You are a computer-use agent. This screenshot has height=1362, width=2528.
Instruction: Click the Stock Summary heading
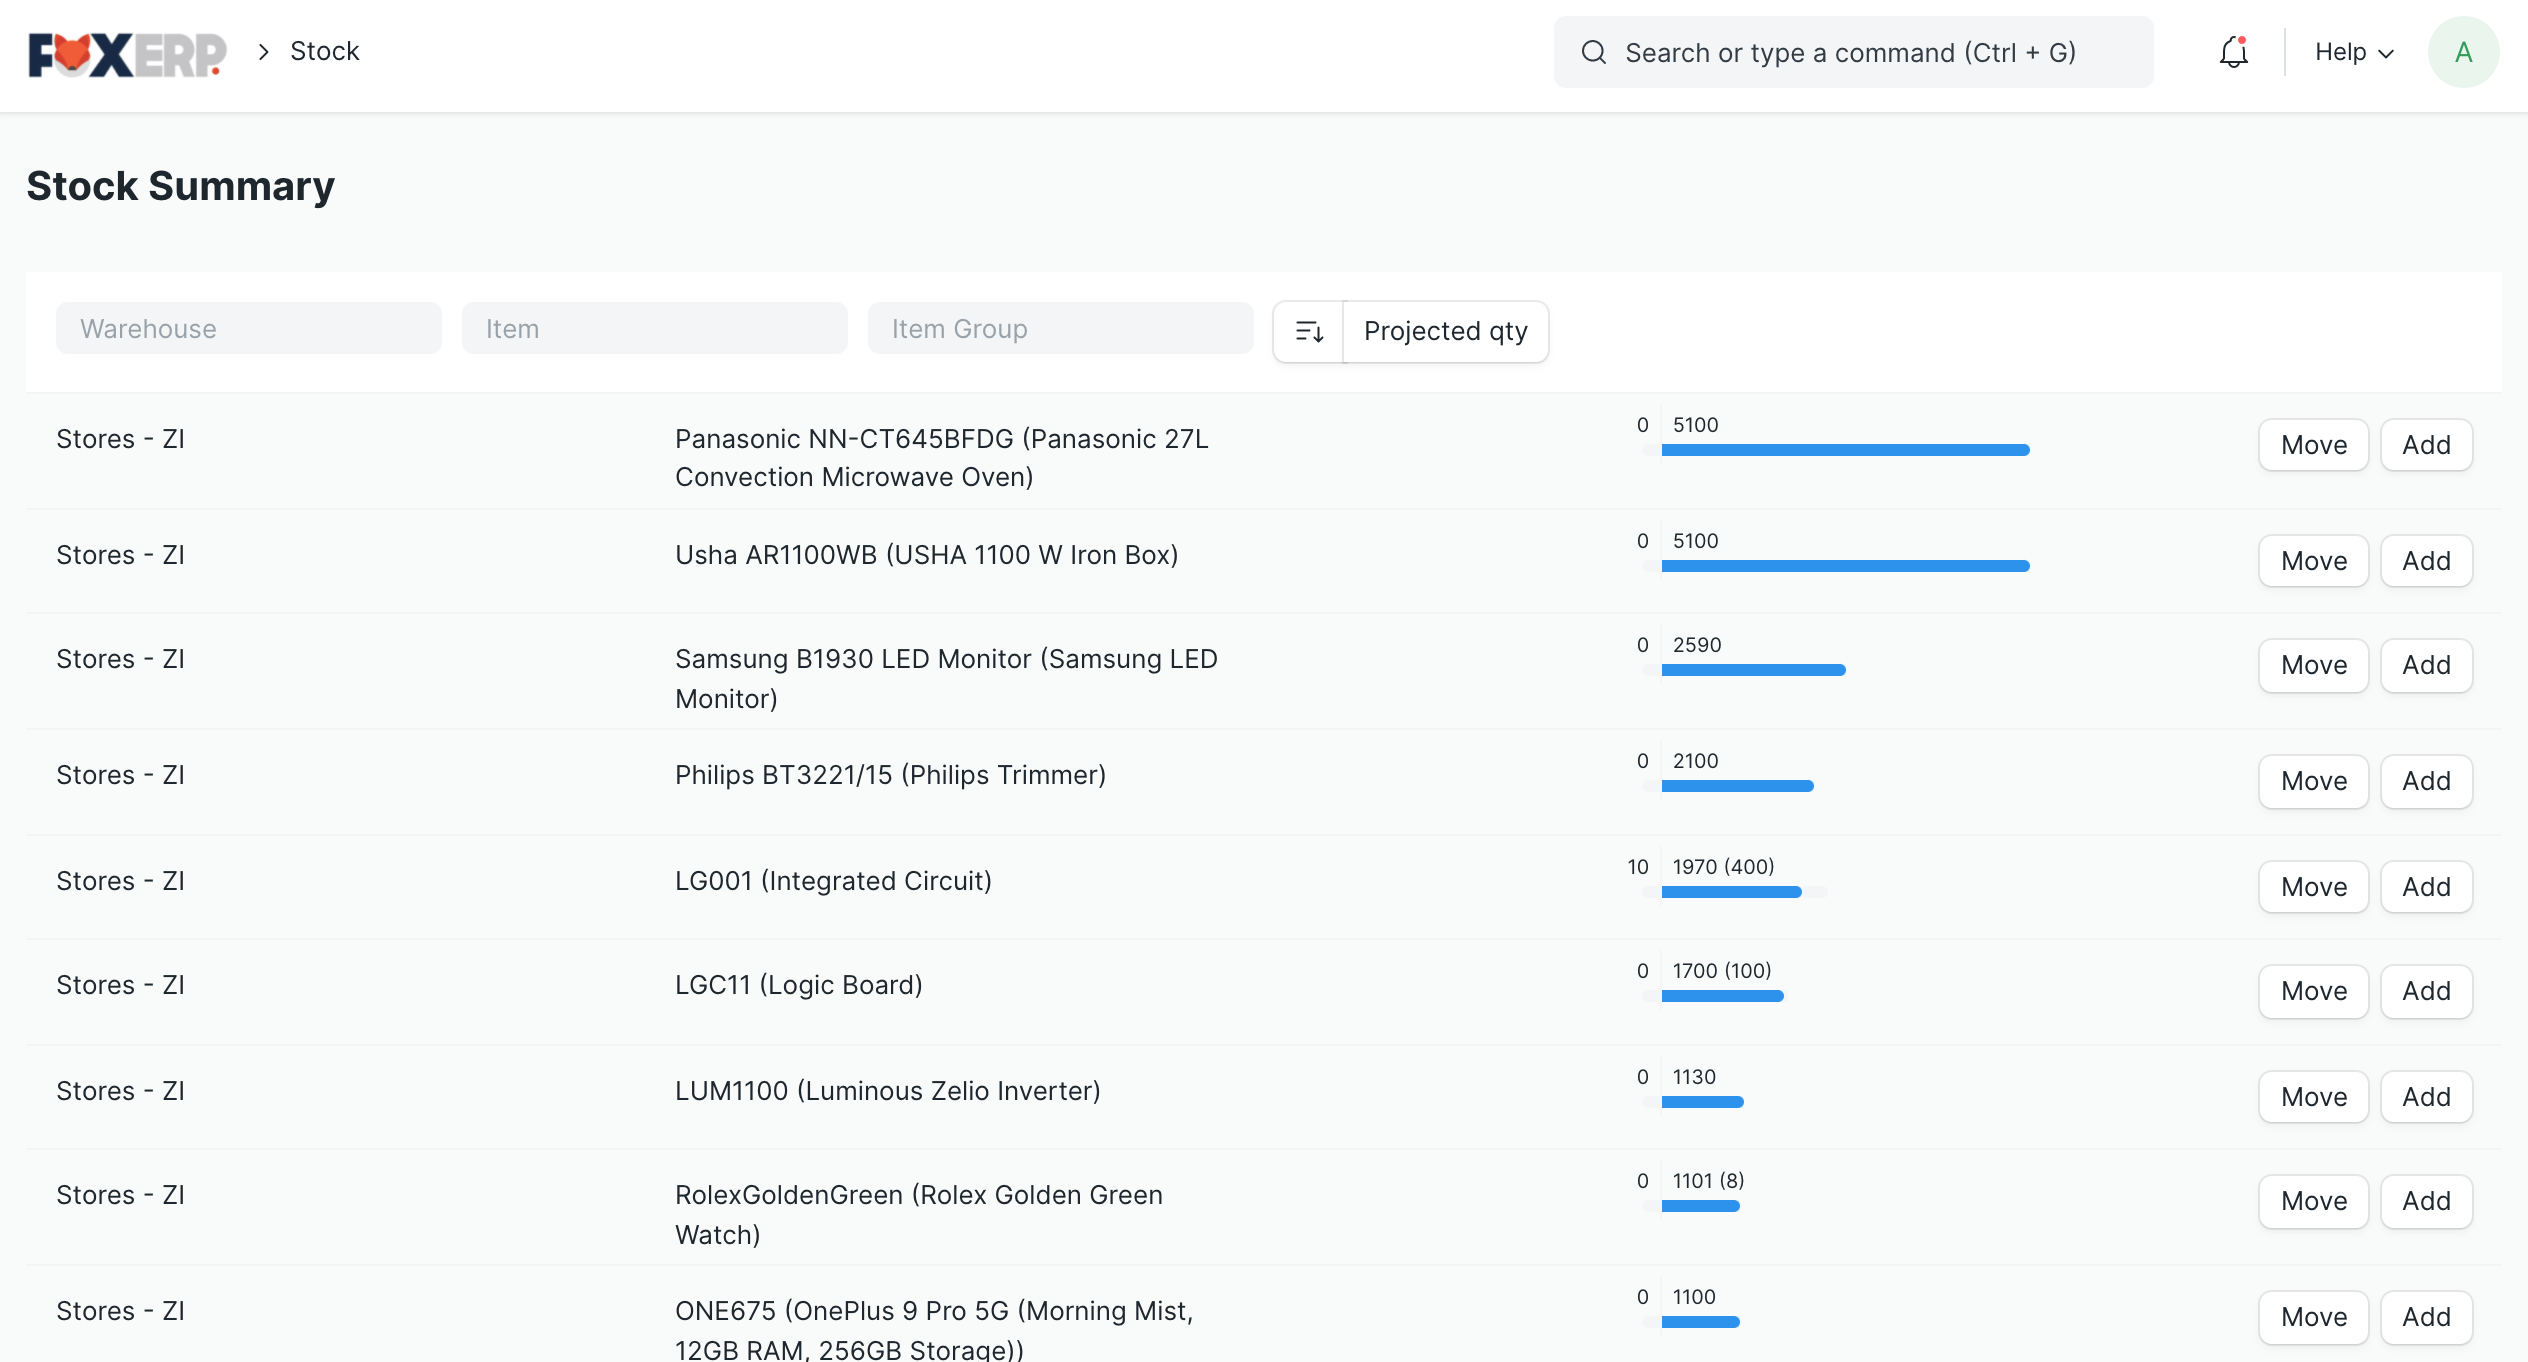tap(180, 186)
